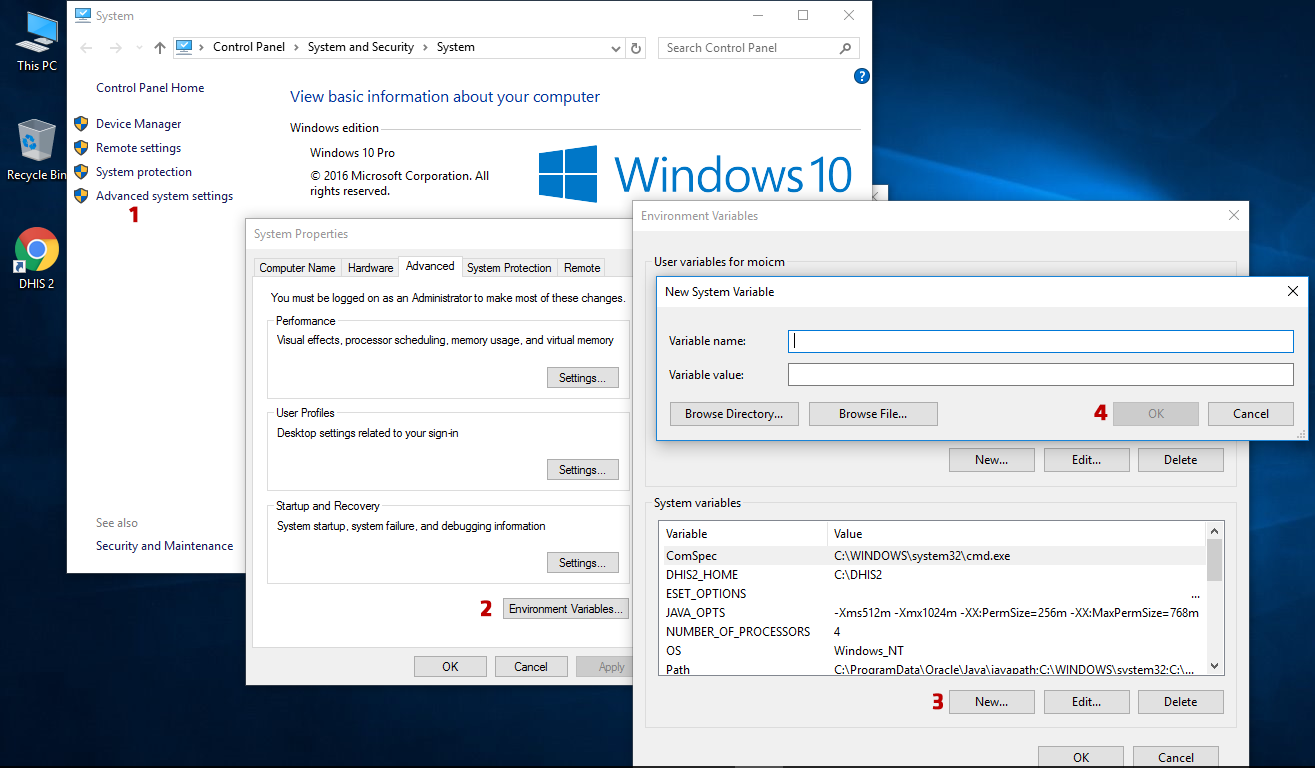1315x768 pixels.
Task: Refresh the System window address bar
Action: (x=637, y=48)
